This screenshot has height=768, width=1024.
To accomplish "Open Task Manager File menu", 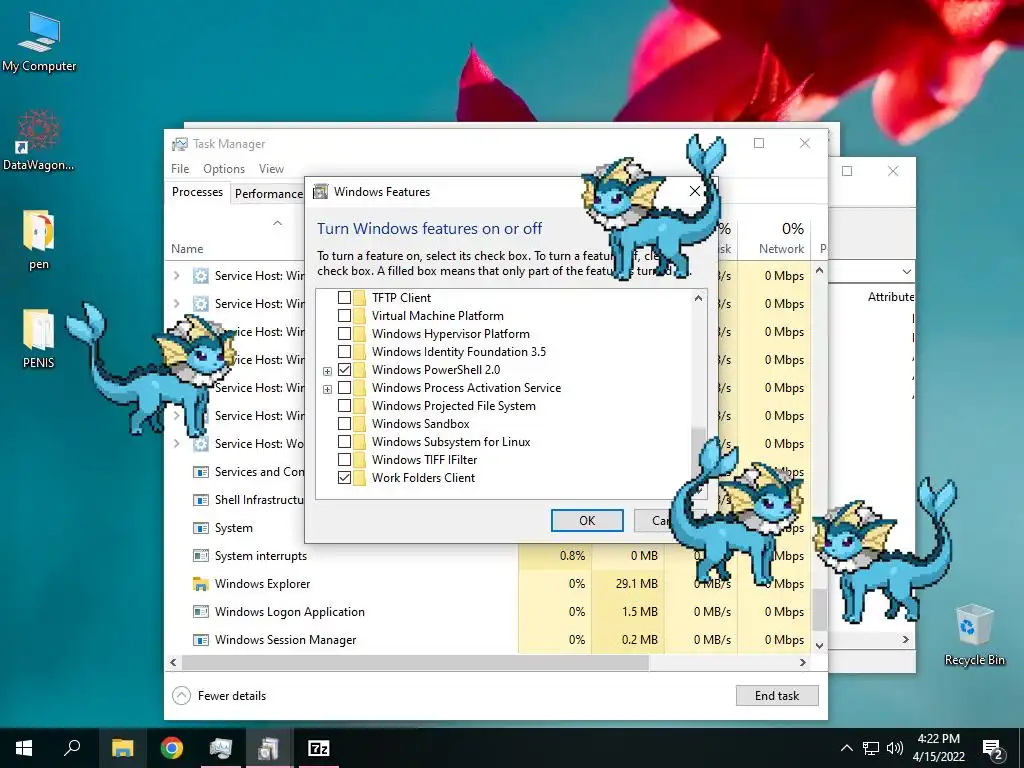I will click(x=180, y=168).
